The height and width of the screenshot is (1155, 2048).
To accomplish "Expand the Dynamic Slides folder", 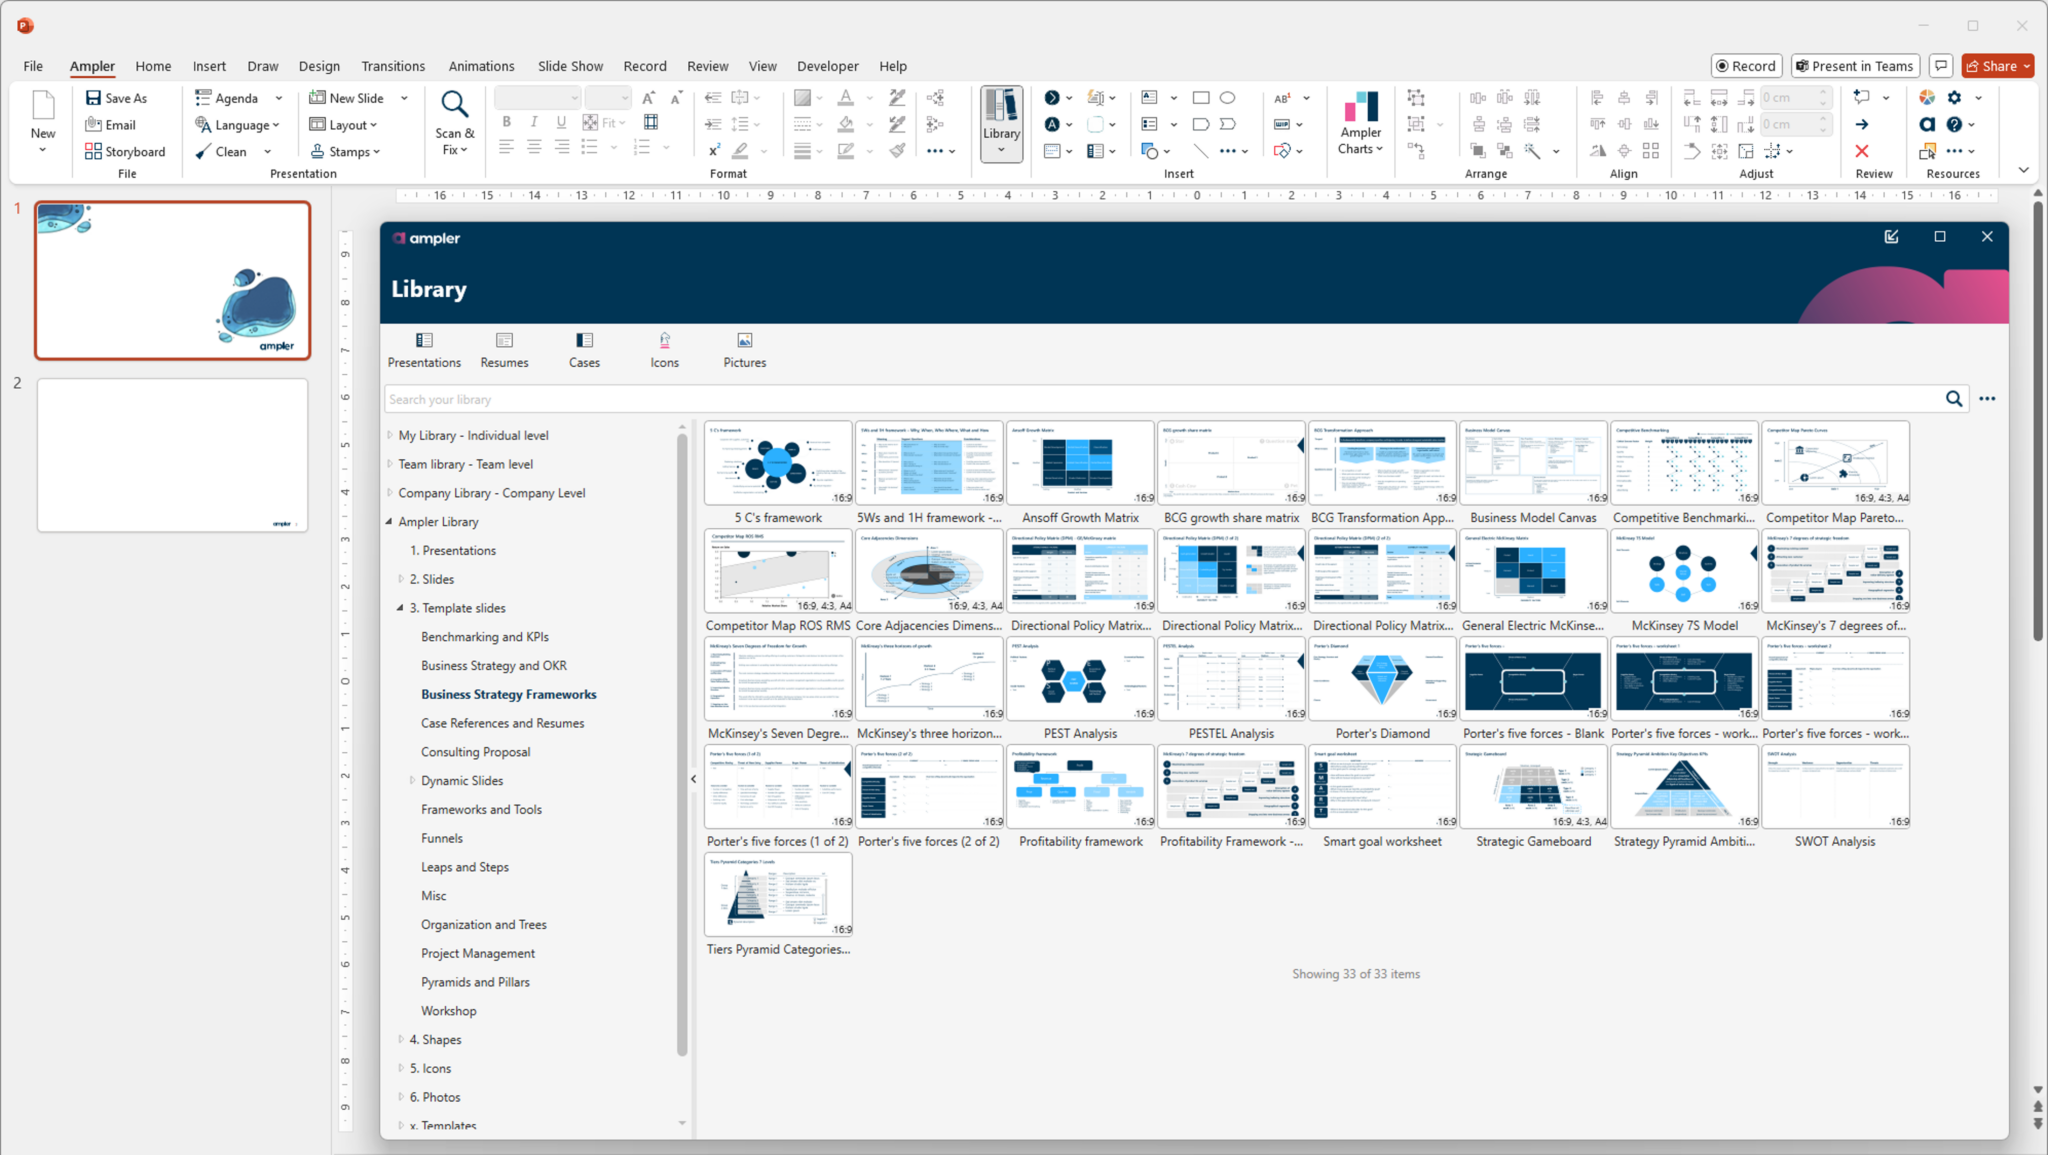I will pos(412,780).
